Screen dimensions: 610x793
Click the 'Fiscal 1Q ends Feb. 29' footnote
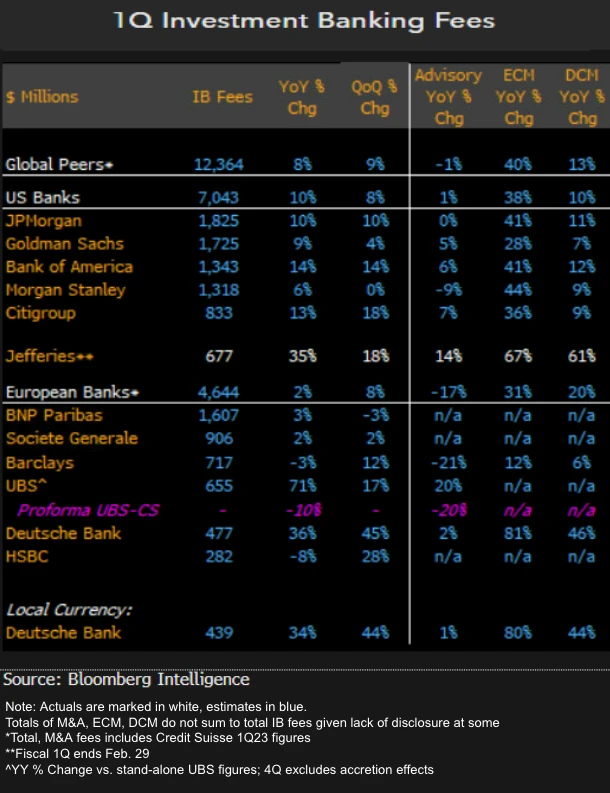(x=77, y=754)
